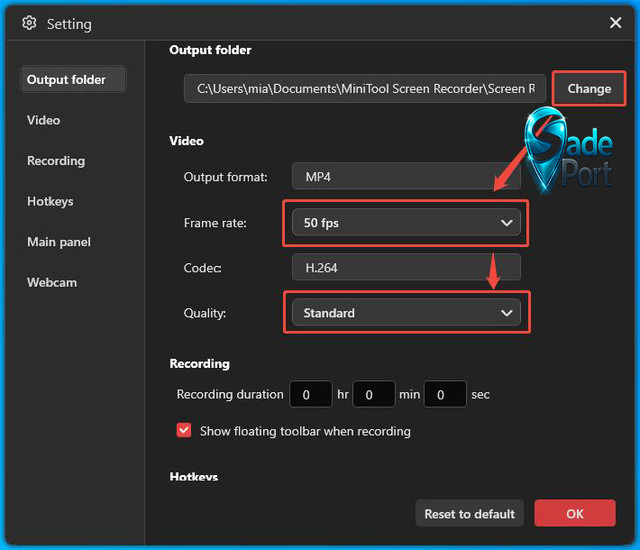The height and width of the screenshot is (550, 640).
Task: Click the Frame rate: label
Action: (215, 223)
